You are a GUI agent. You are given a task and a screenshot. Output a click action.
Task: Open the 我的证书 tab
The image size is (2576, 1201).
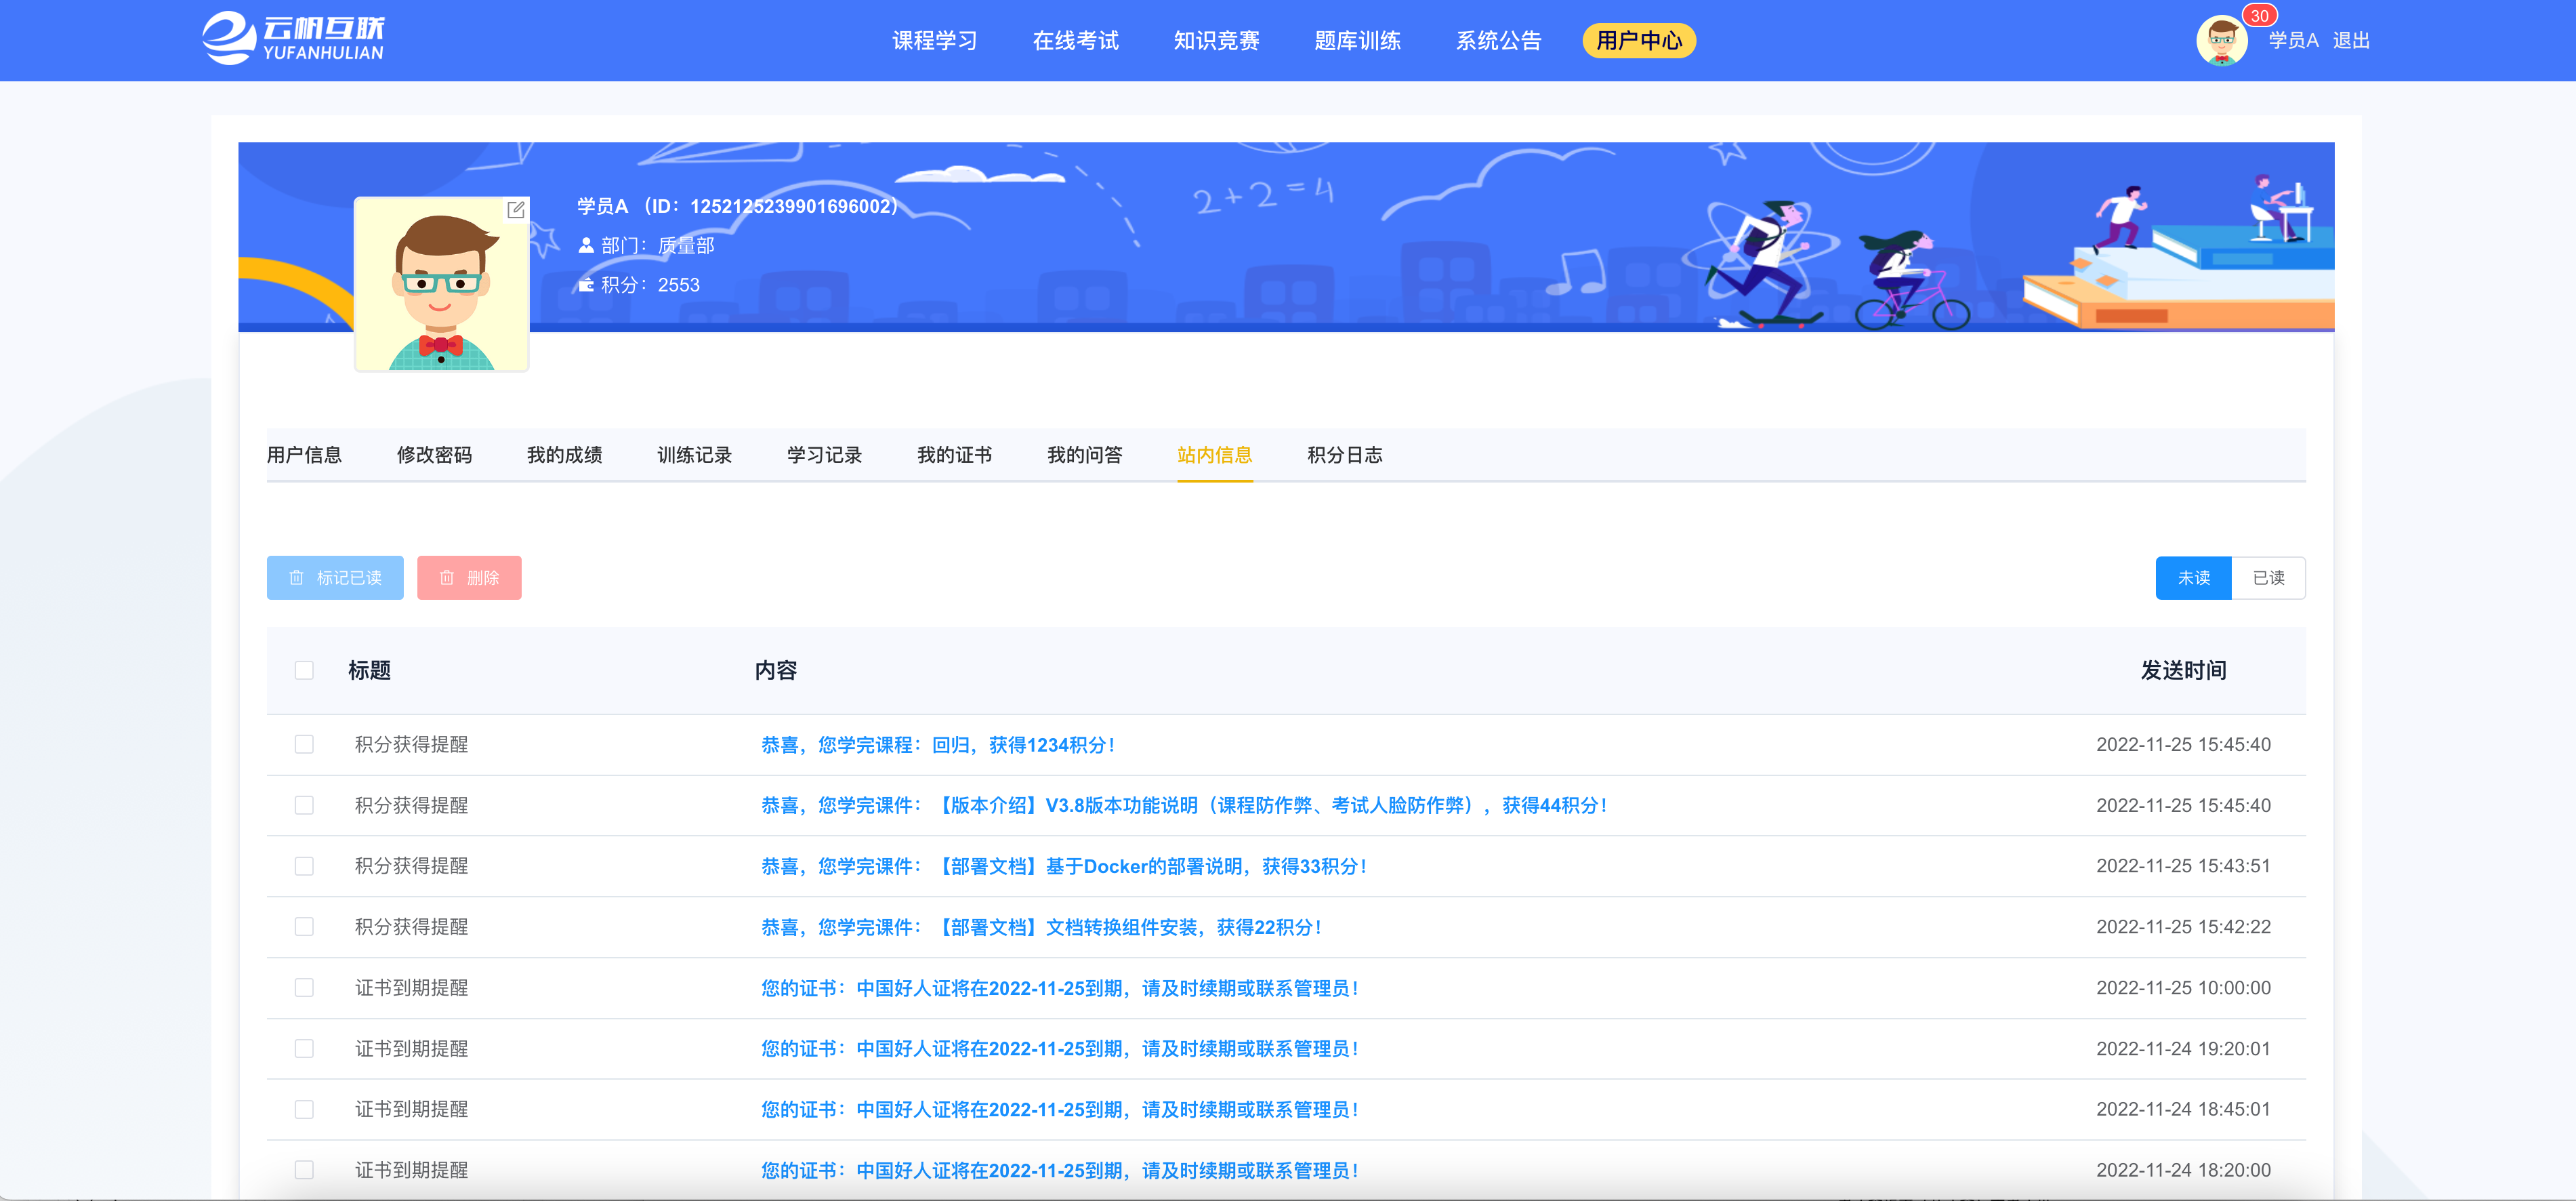[954, 455]
